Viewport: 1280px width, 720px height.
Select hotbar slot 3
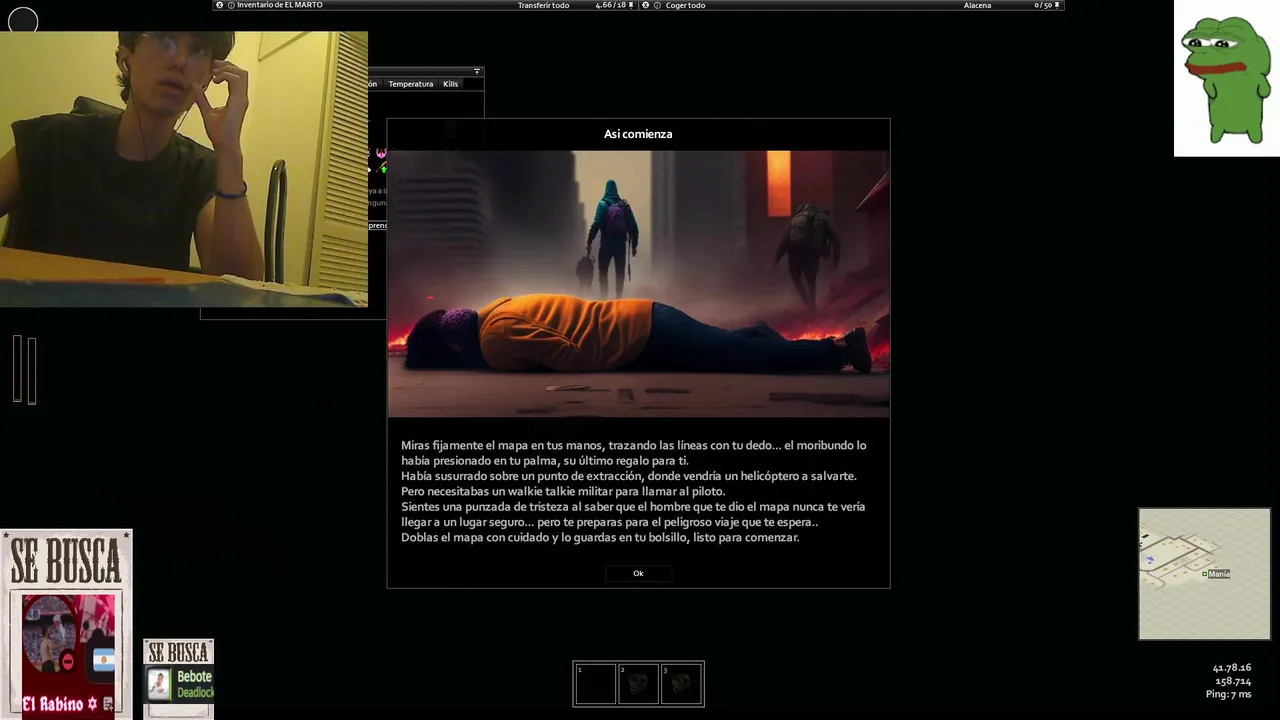click(681, 684)
